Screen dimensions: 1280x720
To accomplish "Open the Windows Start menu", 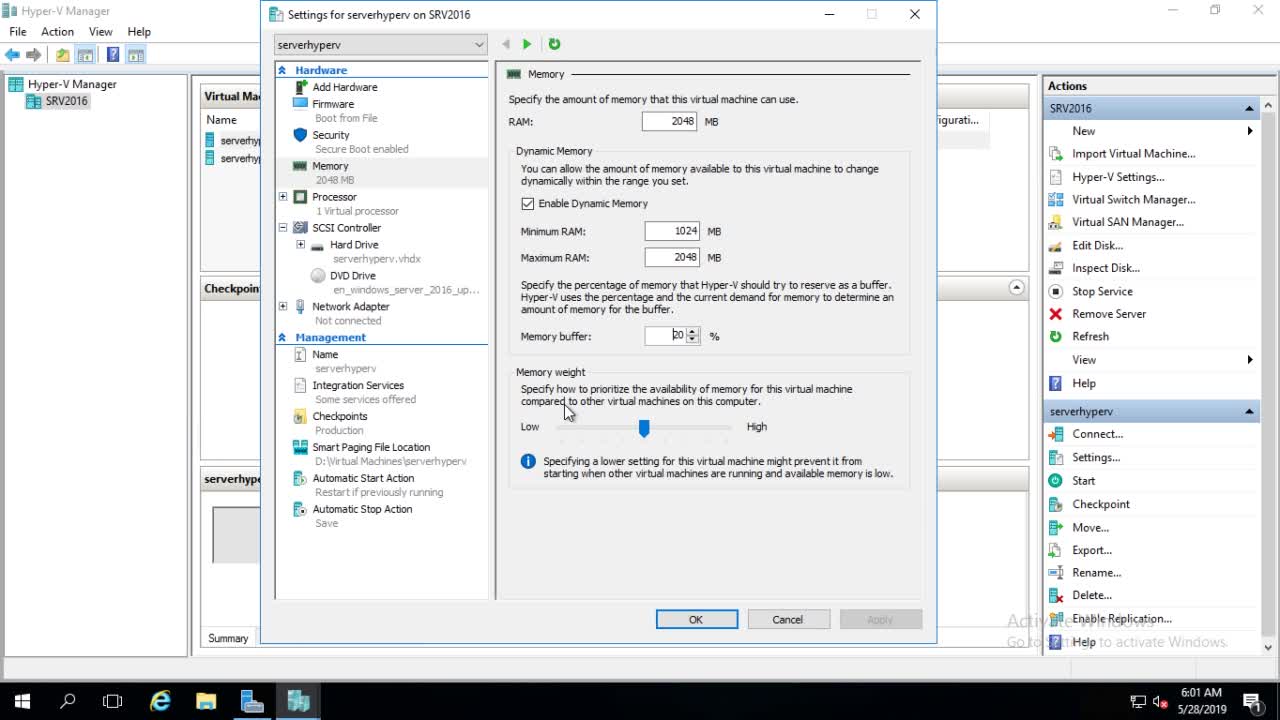I will click(x=22, y=701).
